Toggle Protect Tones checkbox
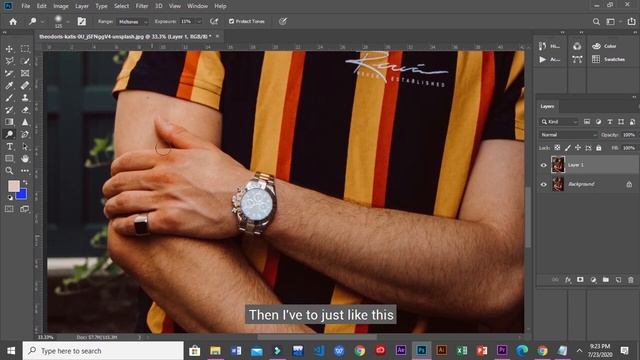This screenshot has height=360, width=640. click(231, 21)
